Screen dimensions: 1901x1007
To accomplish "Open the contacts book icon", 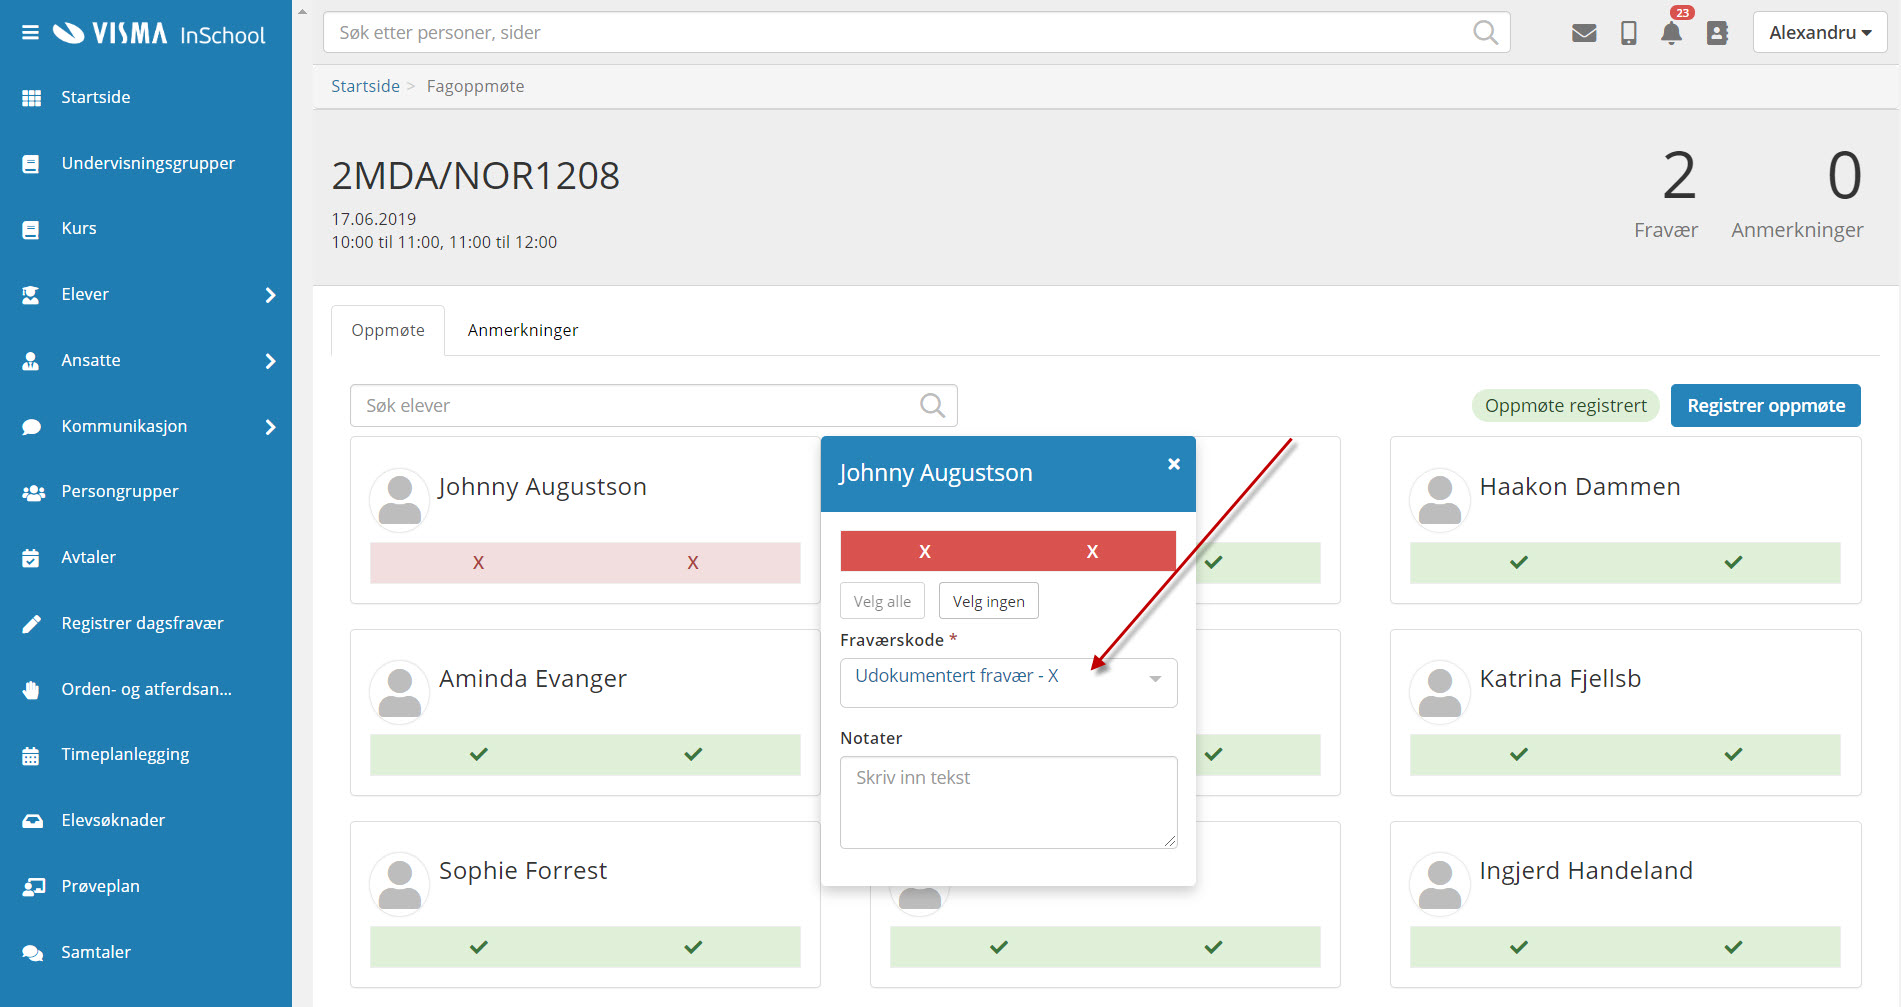I will pyautogui.click(x=1717, y=33).
